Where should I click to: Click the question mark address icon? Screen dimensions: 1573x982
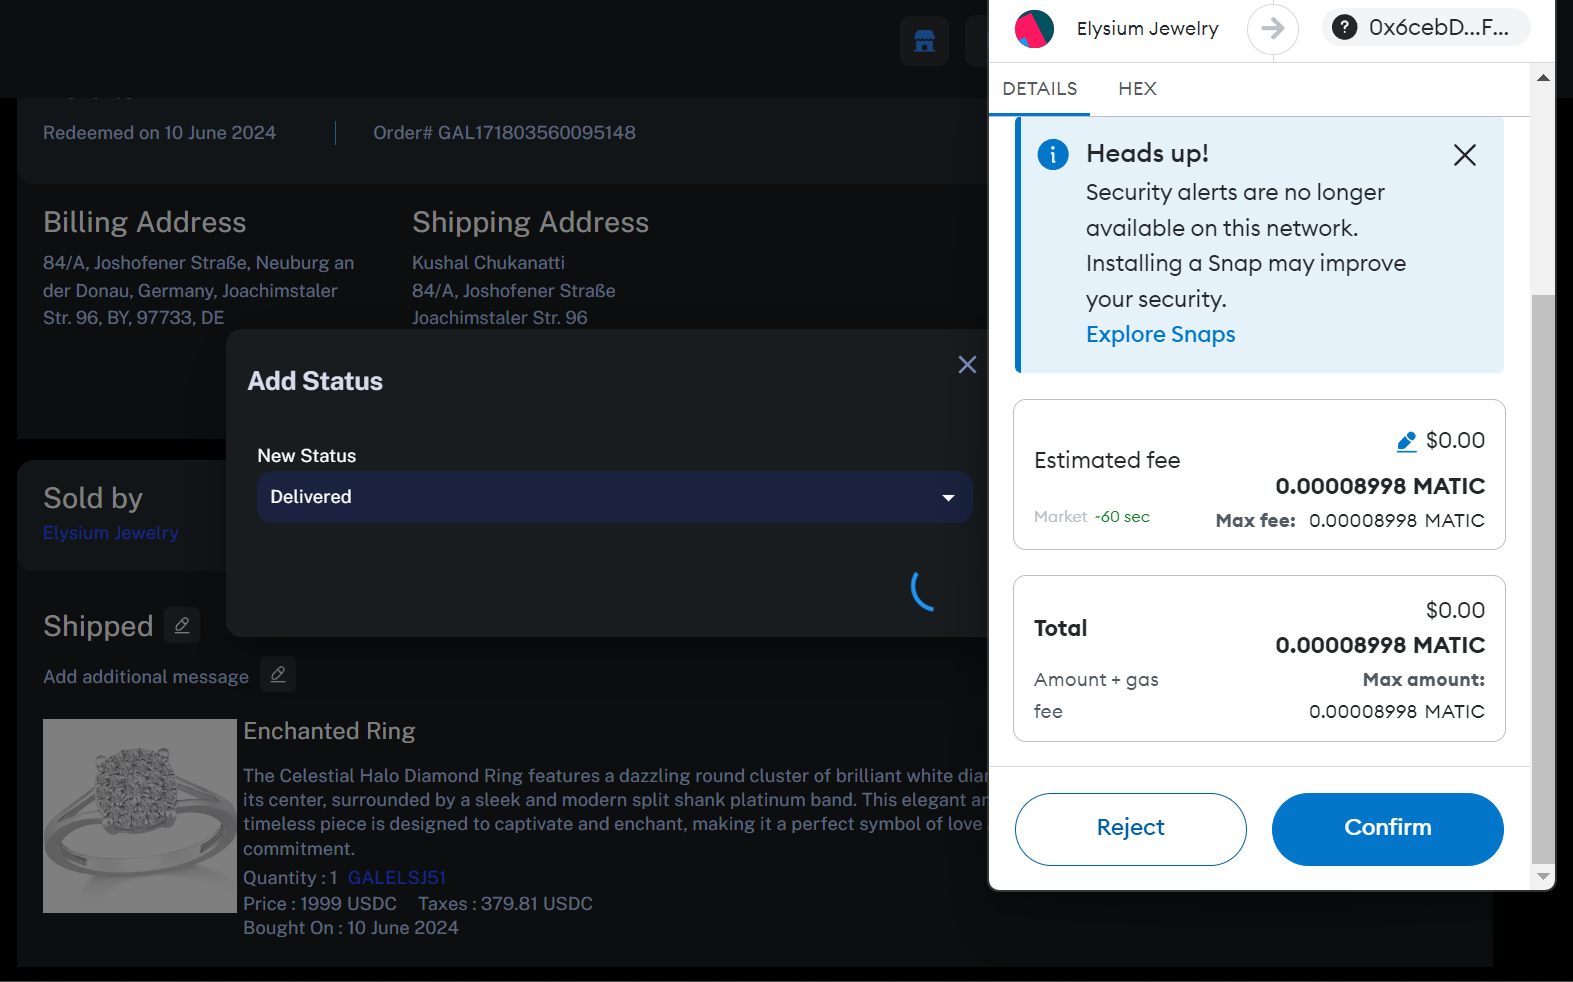(1345, 27)
